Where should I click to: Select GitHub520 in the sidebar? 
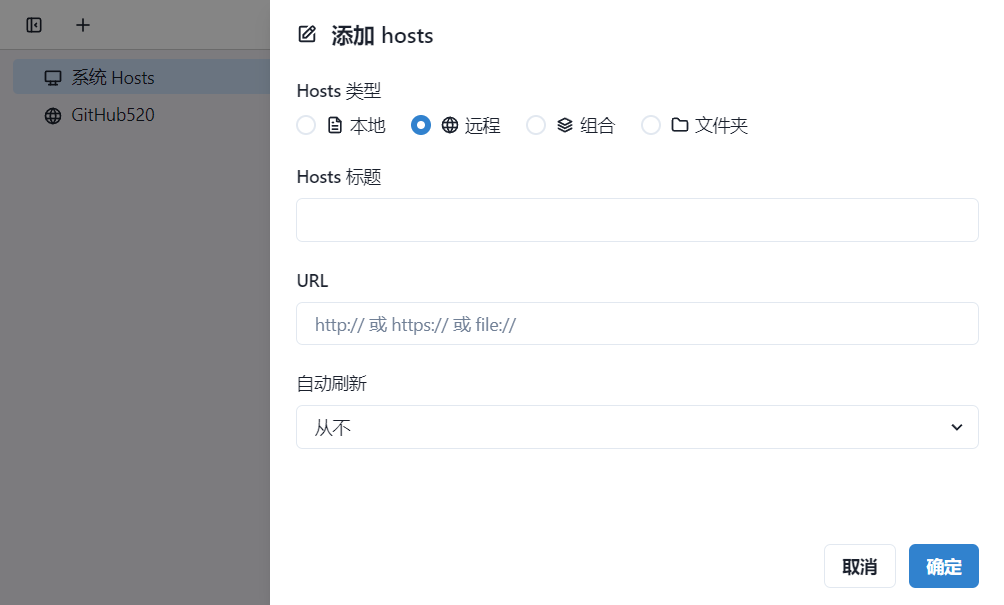[142, 115]
